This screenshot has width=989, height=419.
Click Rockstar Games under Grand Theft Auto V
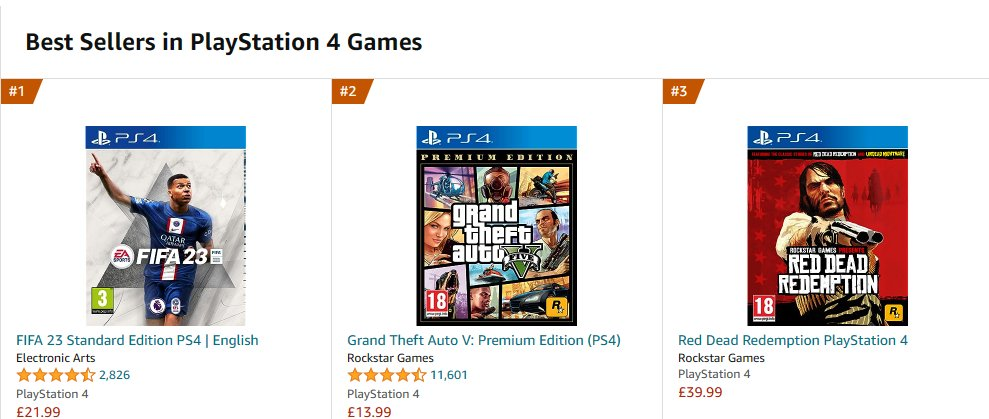(x=389, y=358)
